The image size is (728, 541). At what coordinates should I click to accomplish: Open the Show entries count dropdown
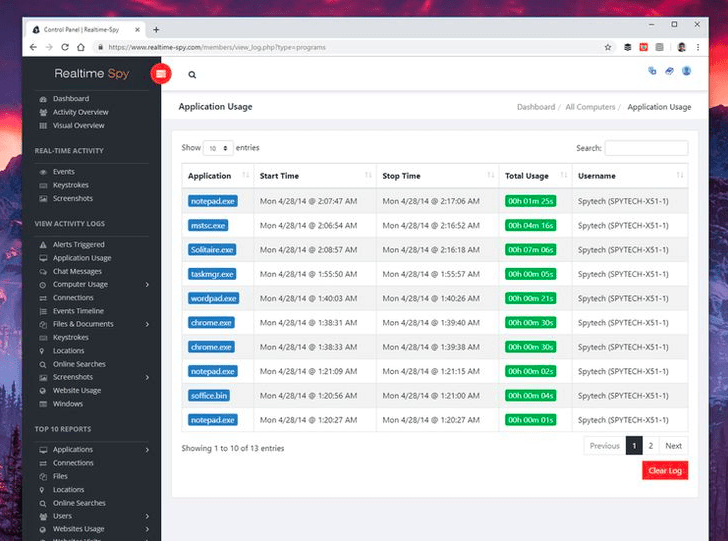[218, 148]
